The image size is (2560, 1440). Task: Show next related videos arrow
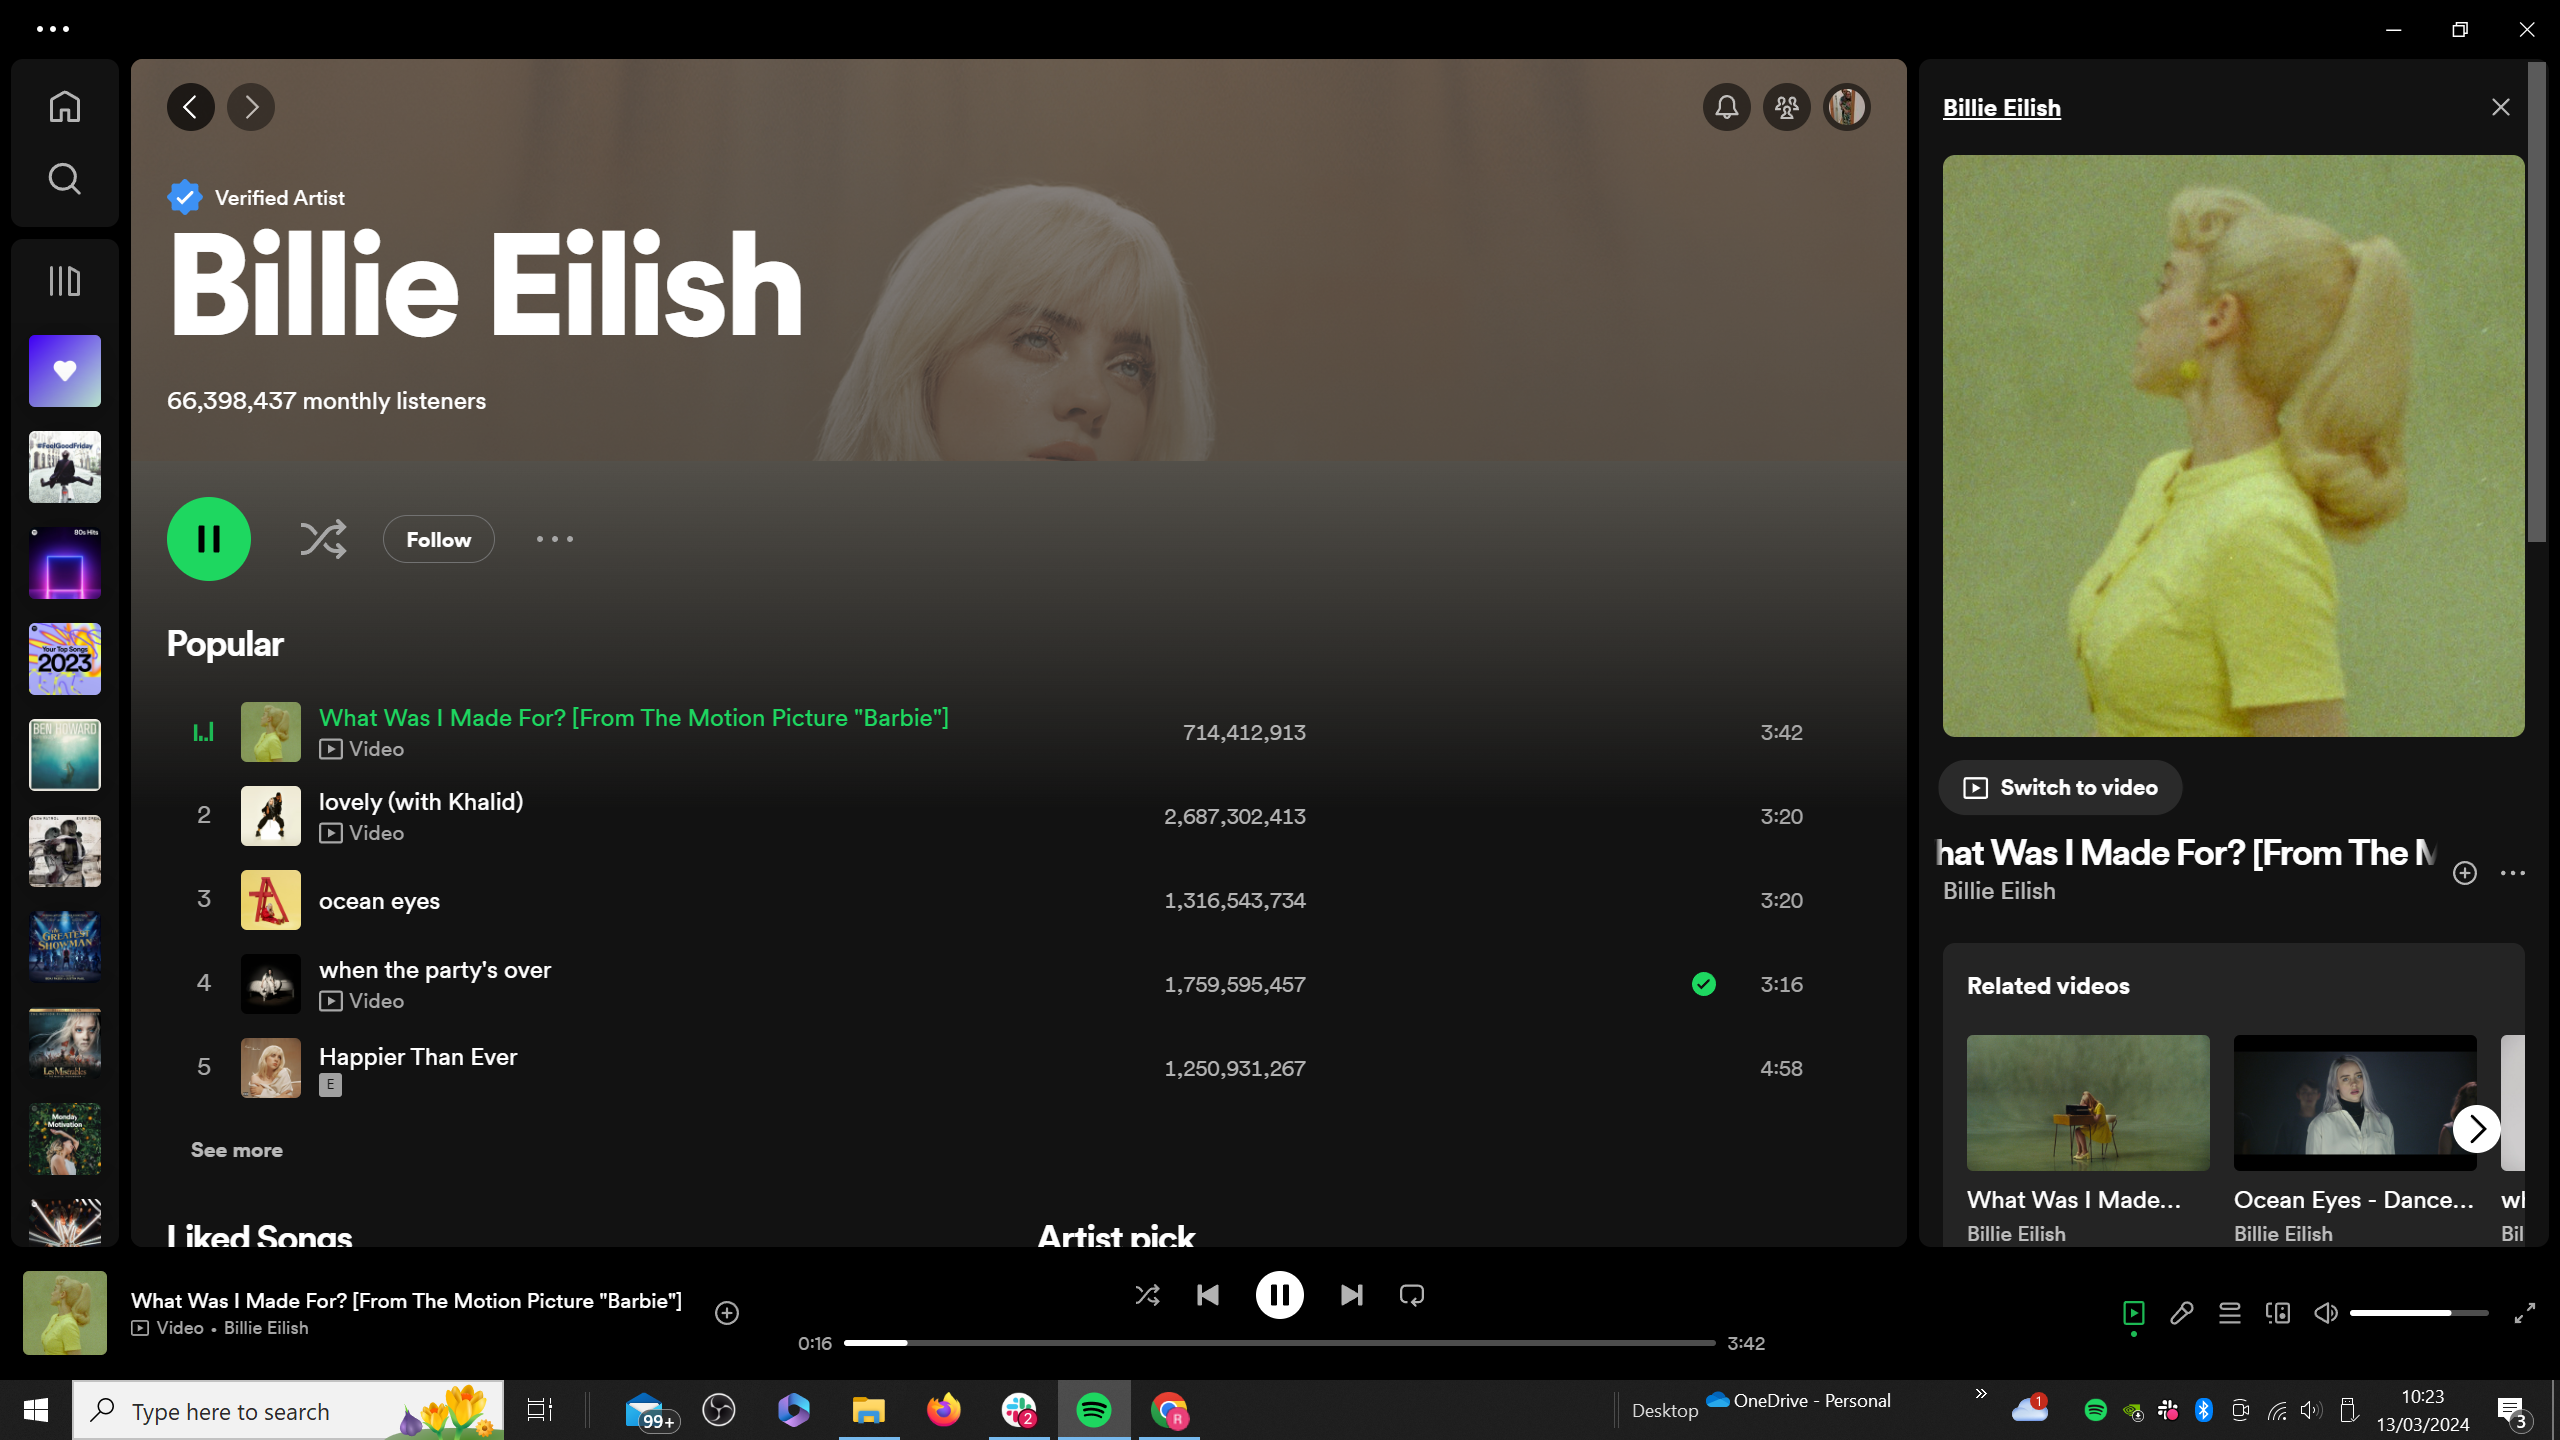click(2477, 1129)
